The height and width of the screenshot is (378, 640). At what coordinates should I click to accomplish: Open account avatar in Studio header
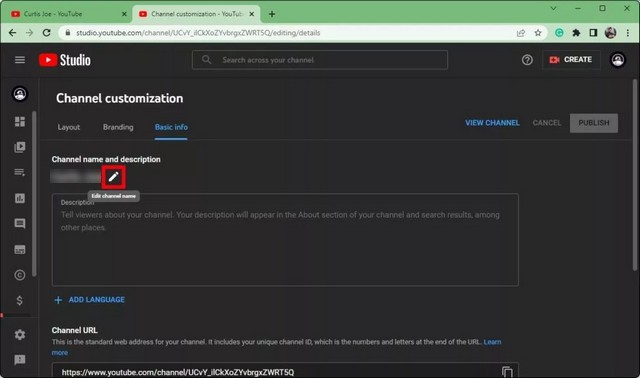pos(618,60)
